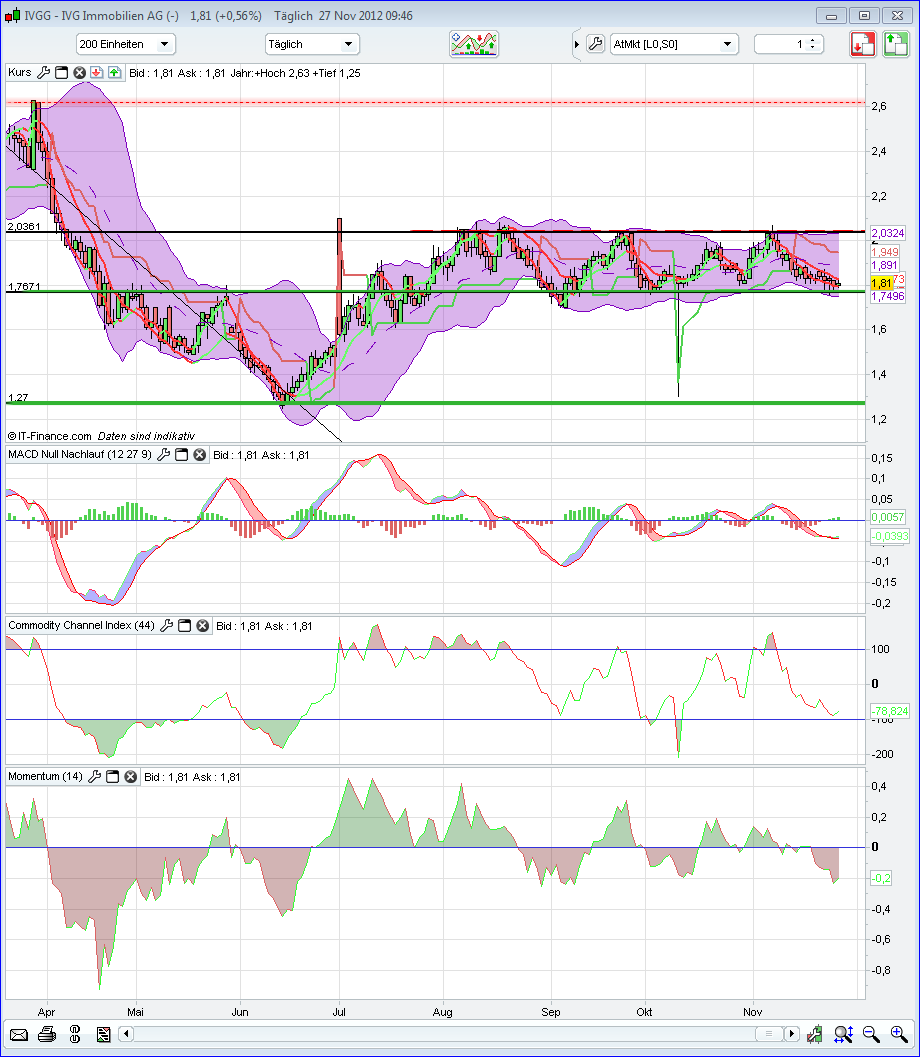The image size is (920, 1057).
Task: Click the green buy order icon at top right
Action: pos(895,44)
